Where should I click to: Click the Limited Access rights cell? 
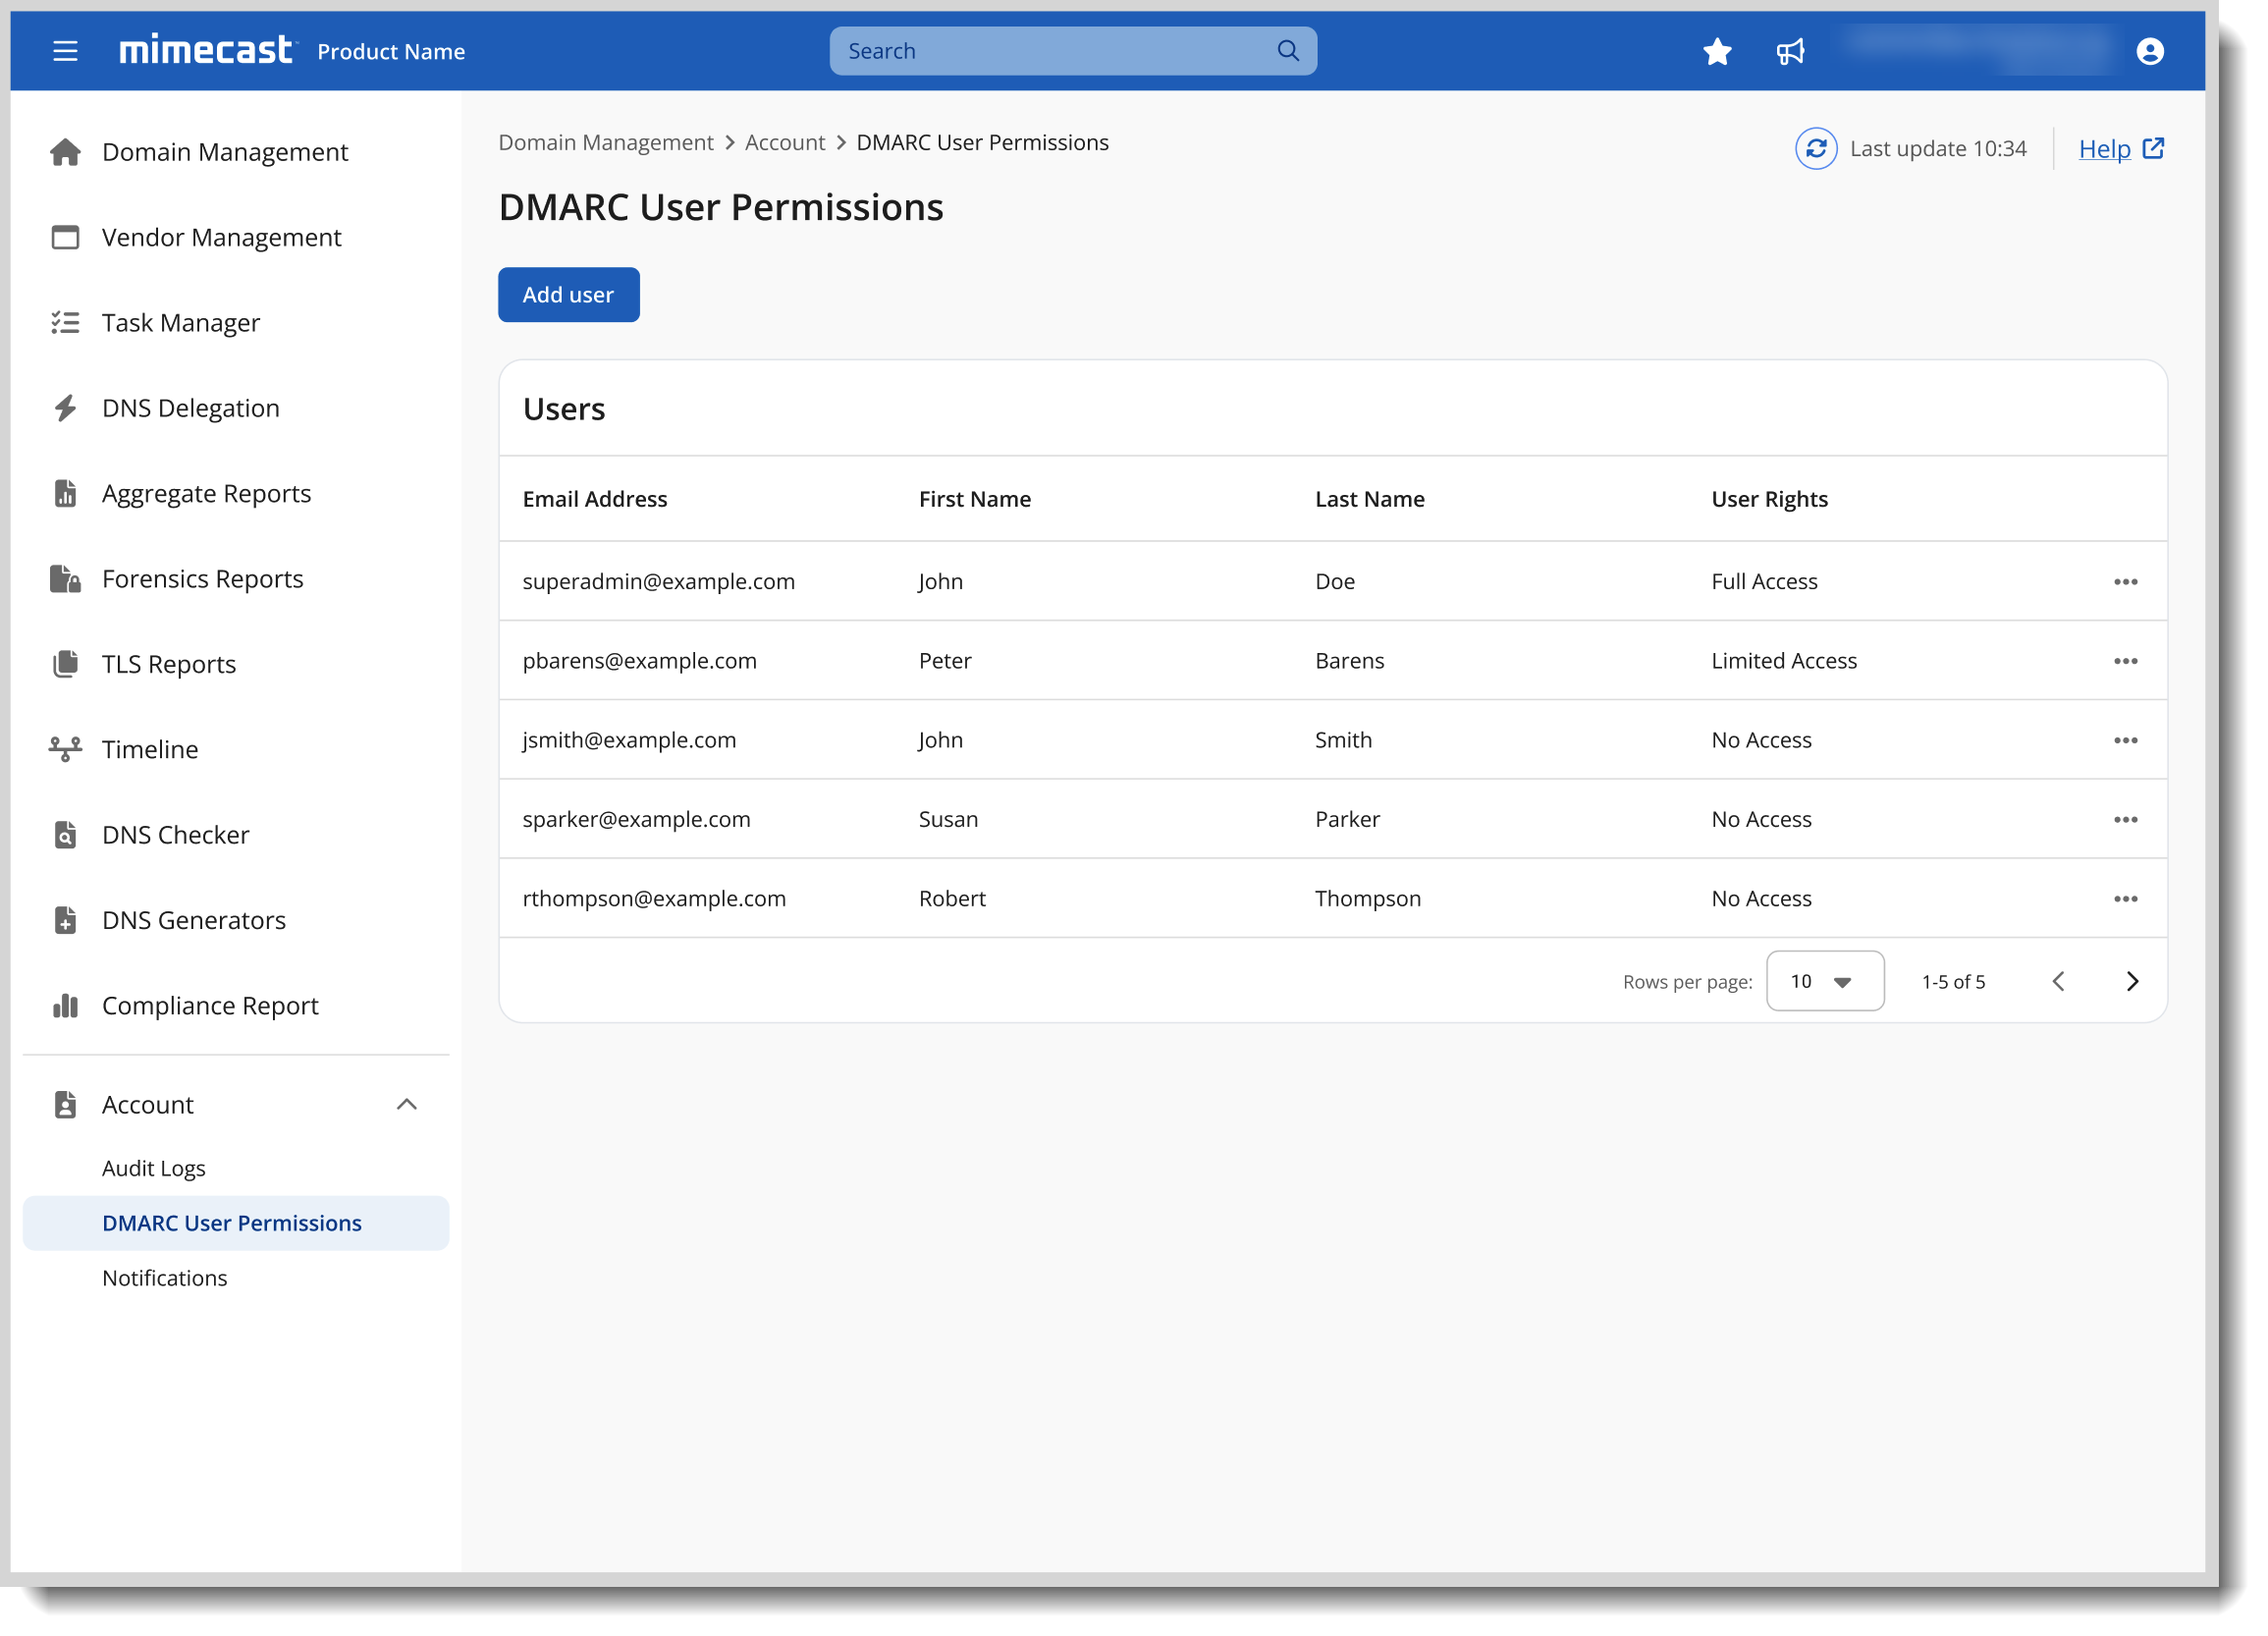(1783, 661)
